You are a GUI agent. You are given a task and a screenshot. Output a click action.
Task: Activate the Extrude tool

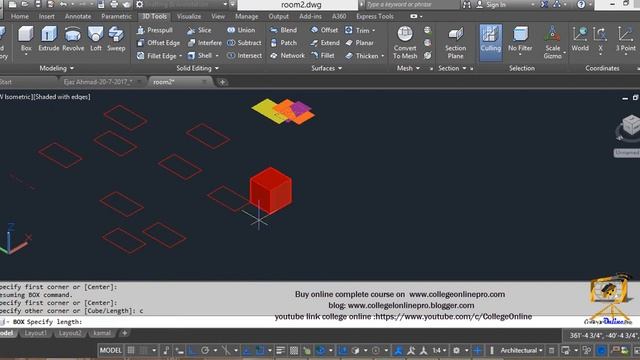(x=49, y=38)
